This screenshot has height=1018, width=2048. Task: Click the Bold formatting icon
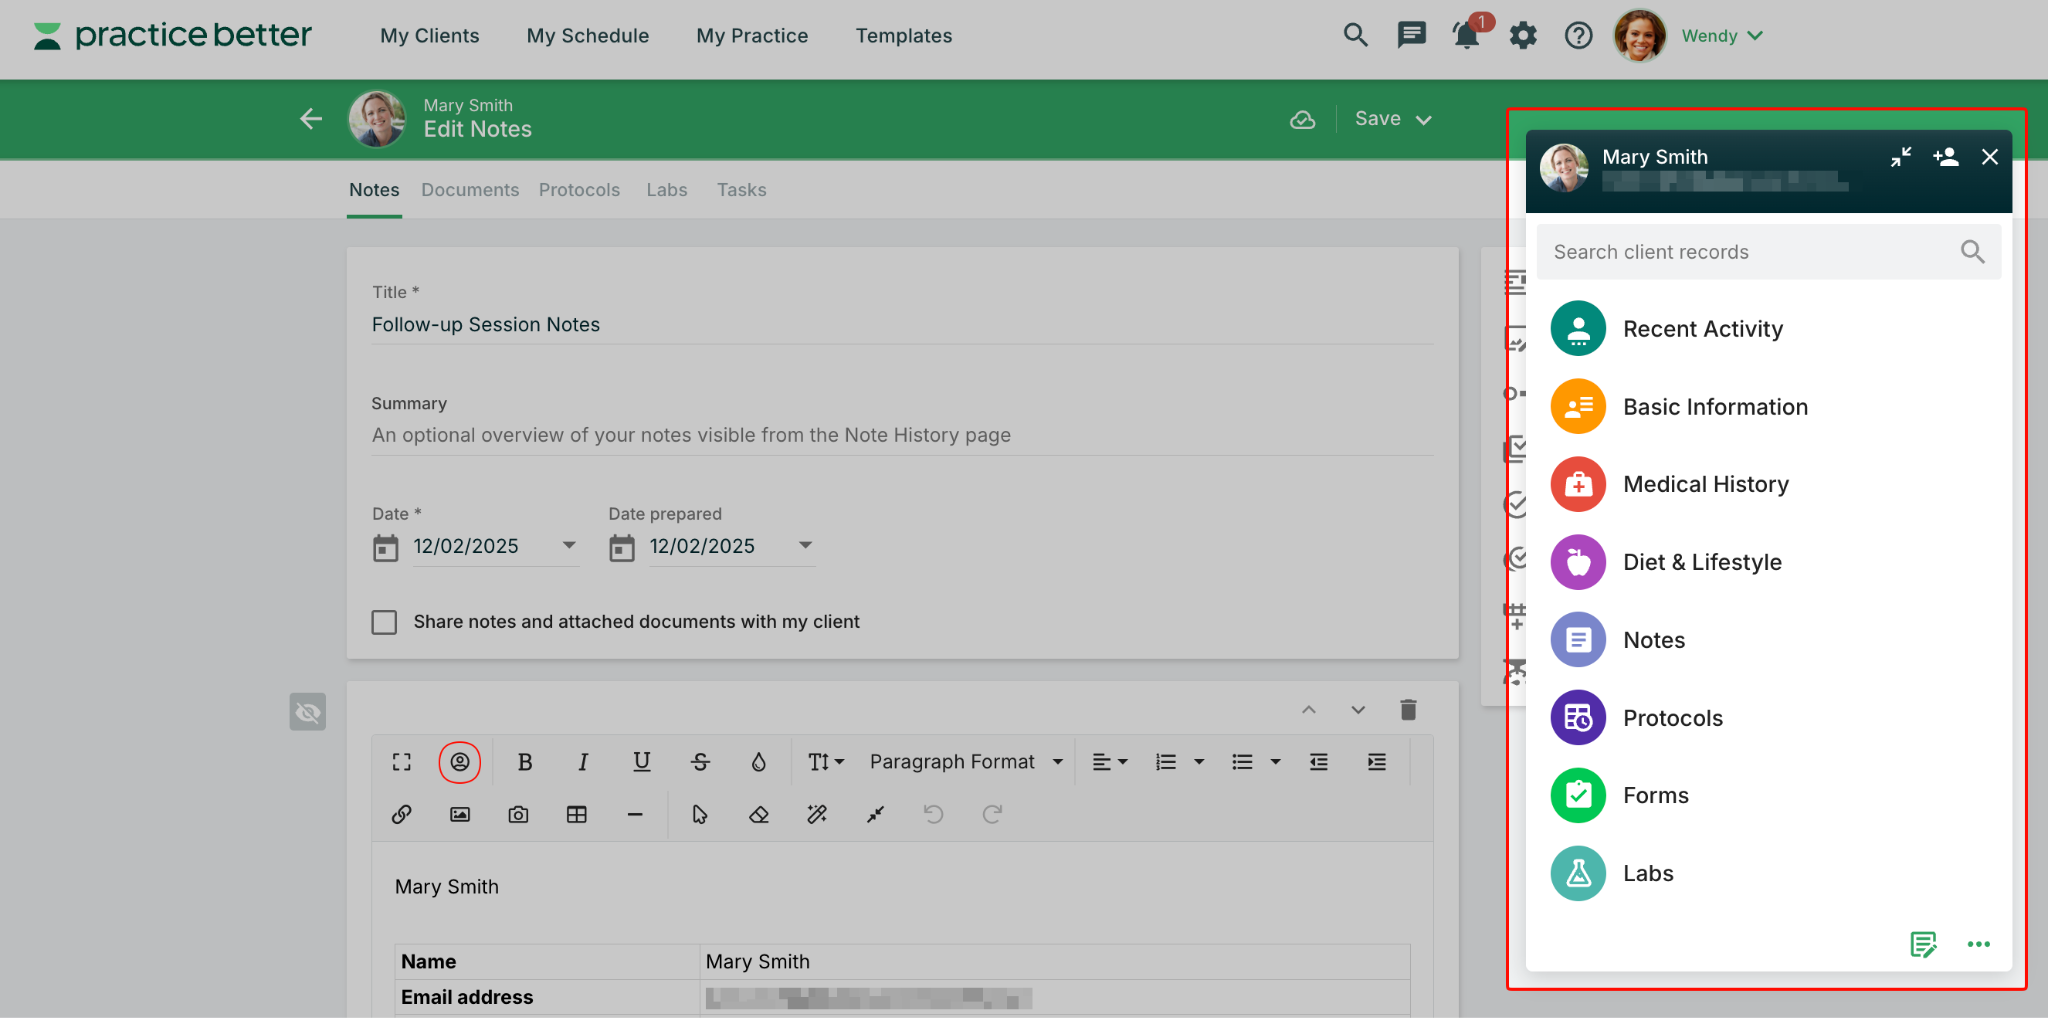pyautogui.click(x=524, y=762)
